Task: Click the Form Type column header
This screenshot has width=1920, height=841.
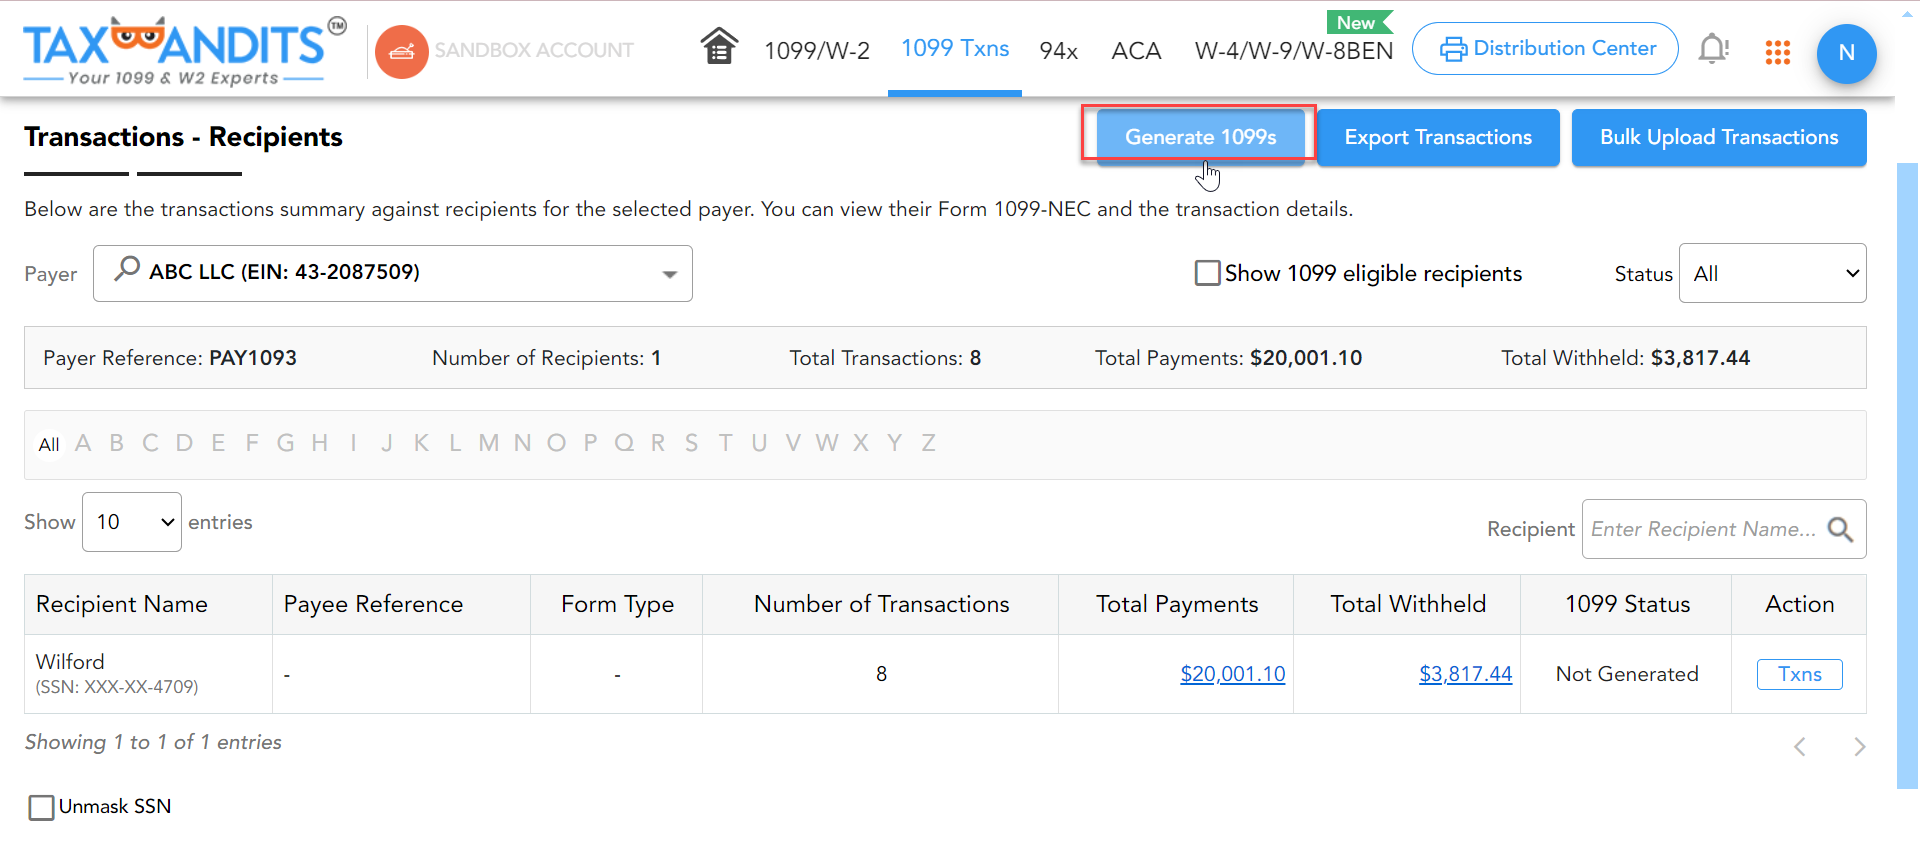Action: 617,604
